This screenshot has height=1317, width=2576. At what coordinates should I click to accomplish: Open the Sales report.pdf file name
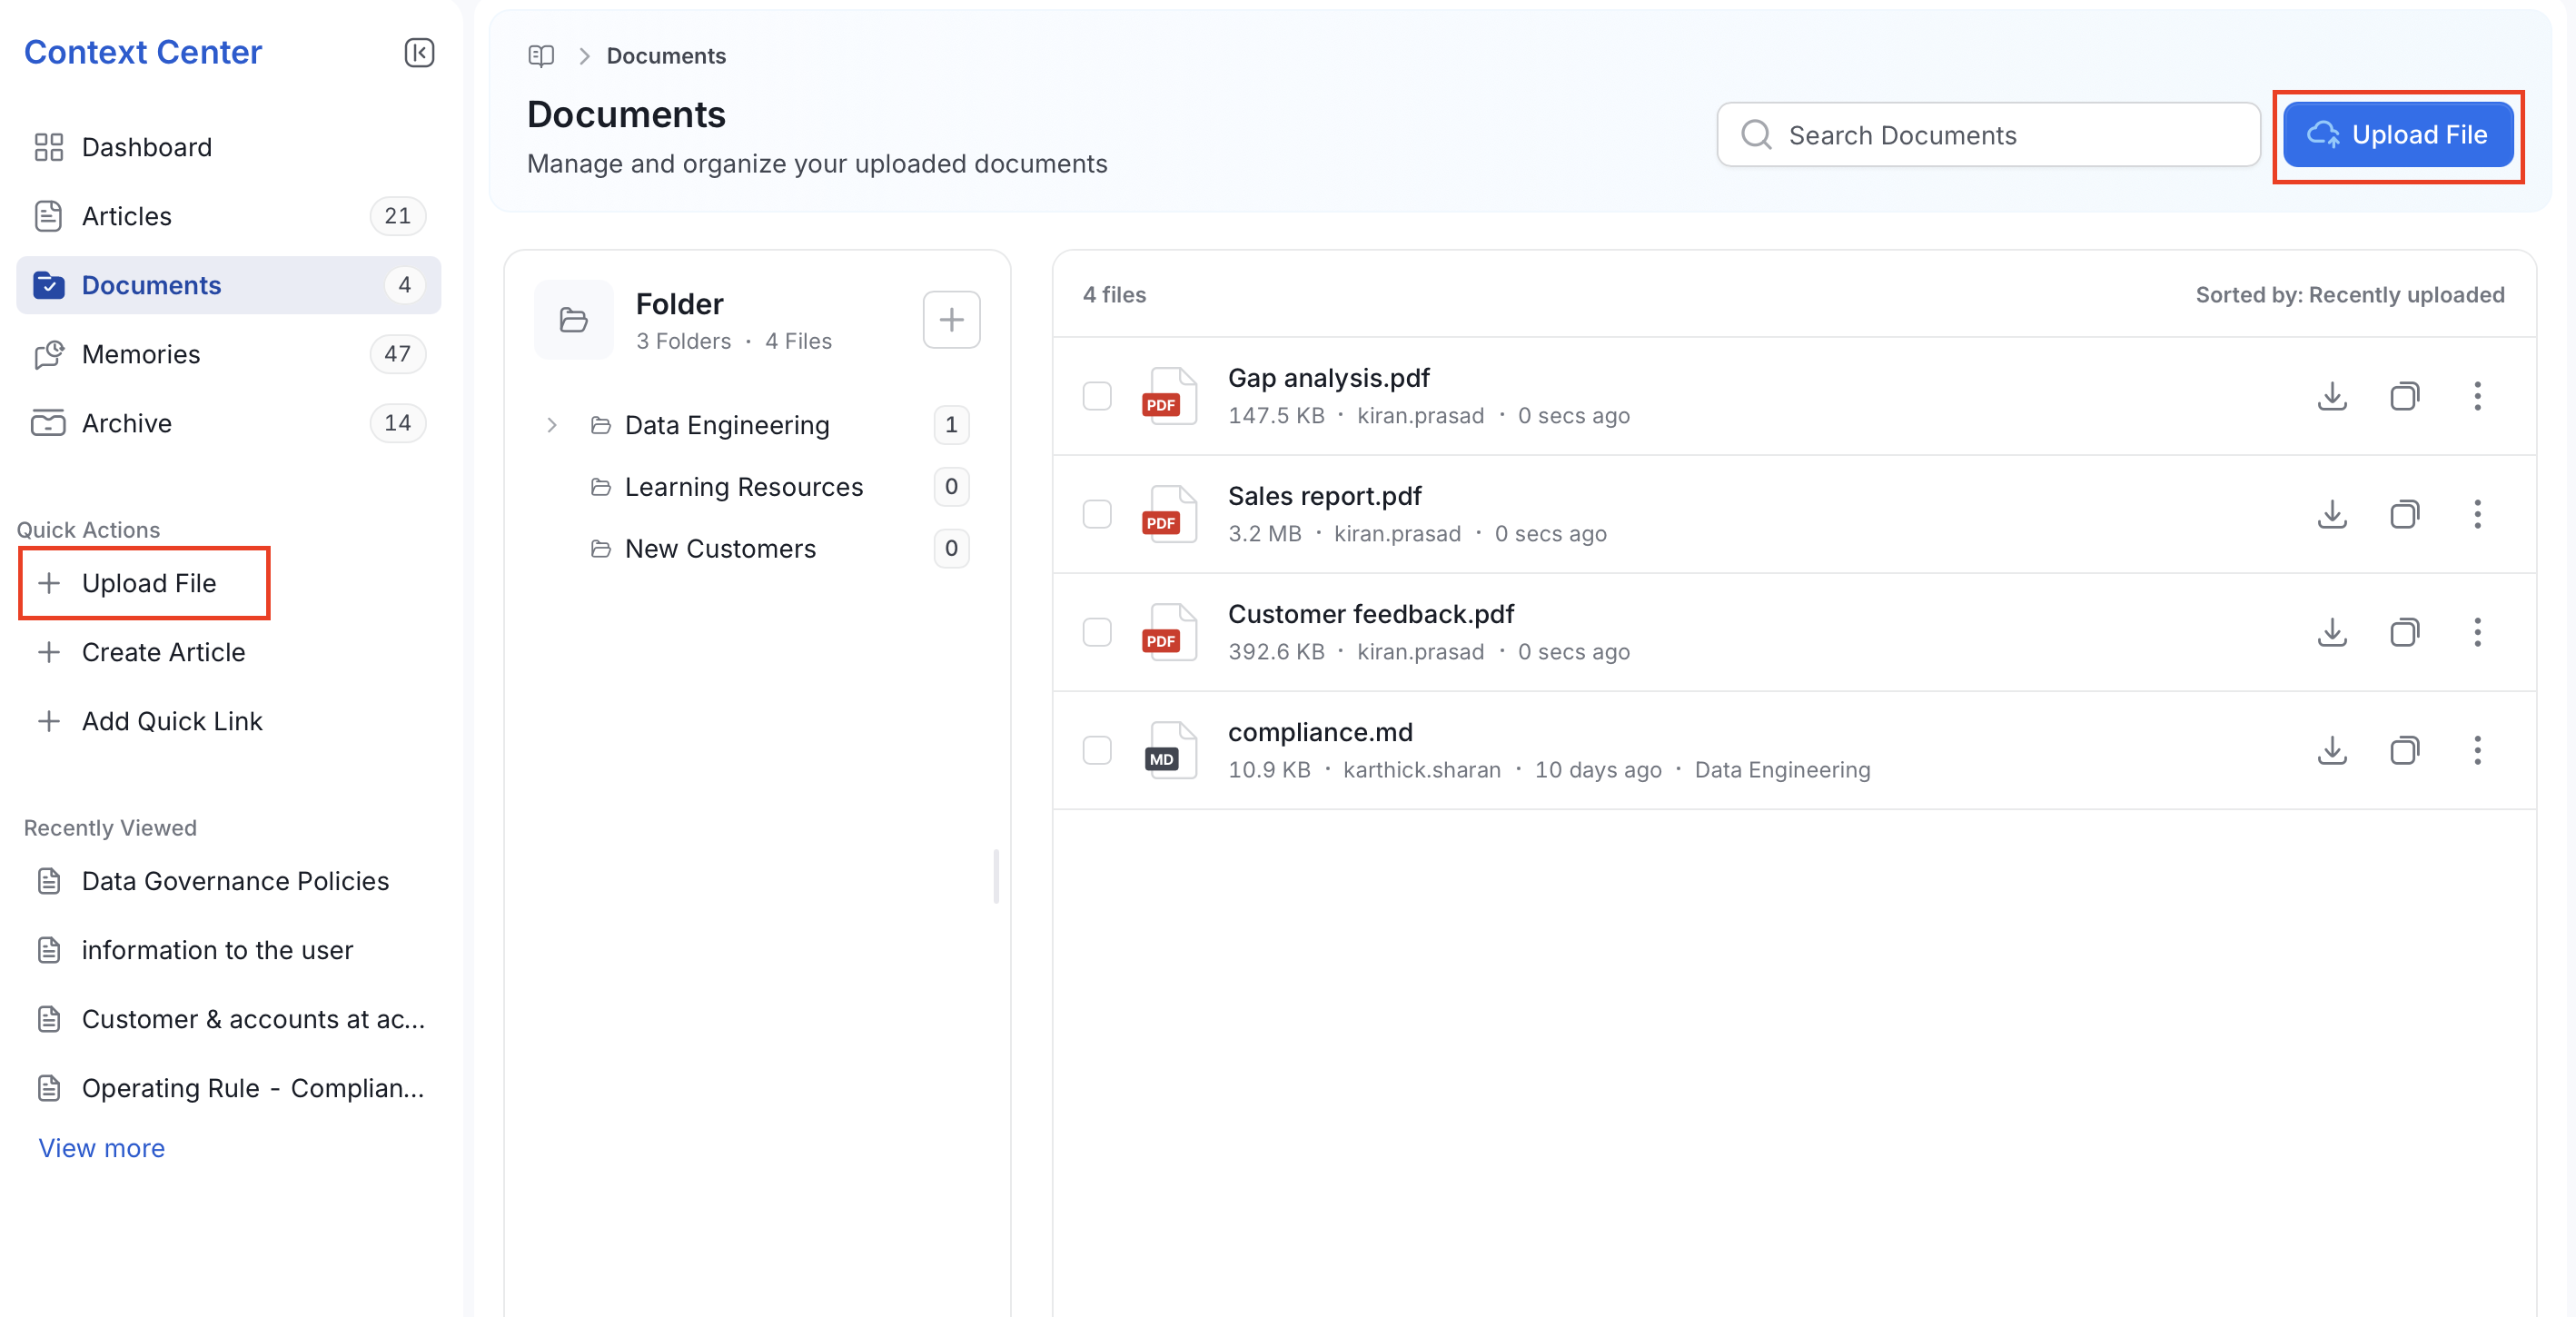click(x=1324, y=496)
